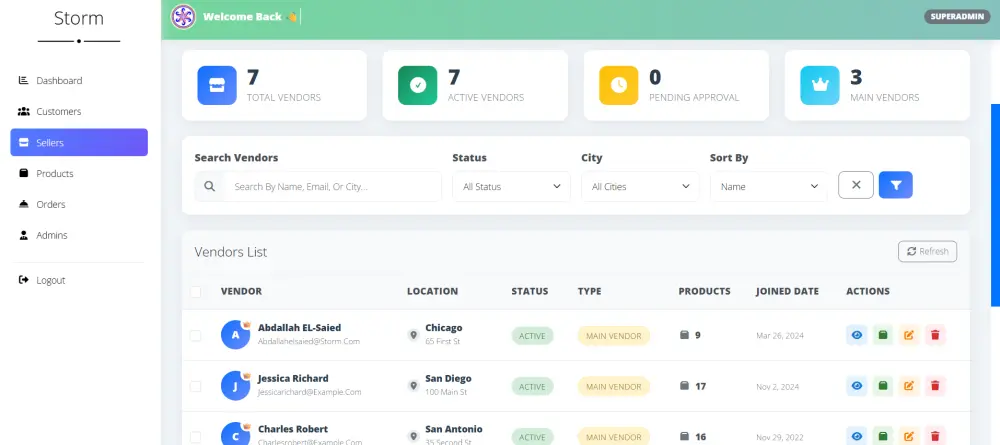Viewport: 1000px width, 445px height.
Task: Click Chicago location pin icon
Action: (413, 335)
